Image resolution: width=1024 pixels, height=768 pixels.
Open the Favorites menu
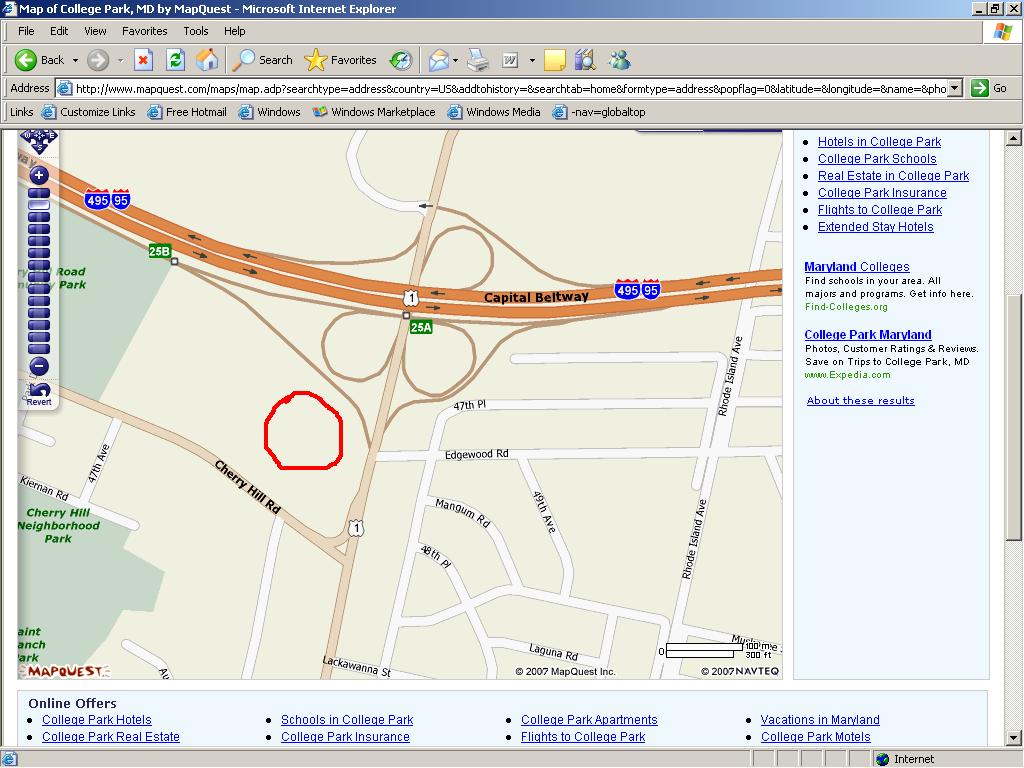(144, 31)
